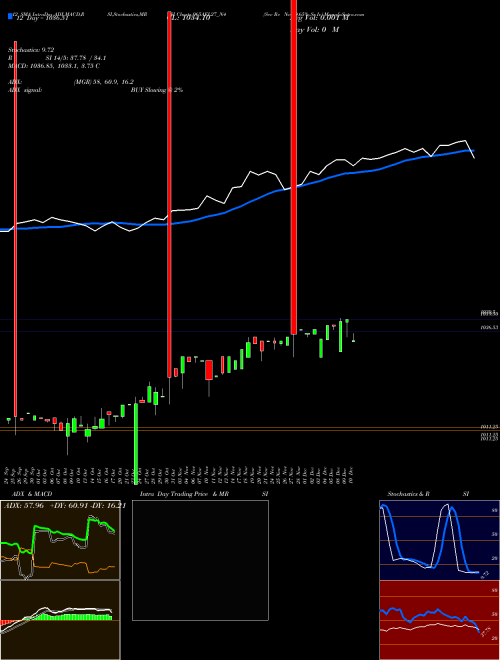
Task: Open the empty Intra Day Trading Price panel
Action: (200, 560)
